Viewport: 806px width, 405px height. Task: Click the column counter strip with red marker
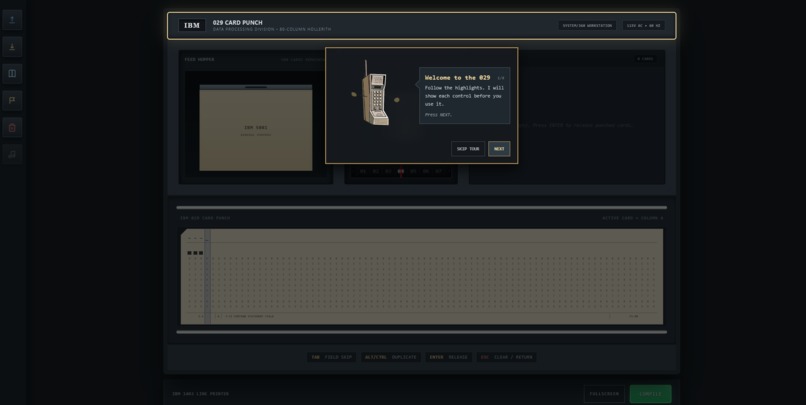[x=401, y=172]
